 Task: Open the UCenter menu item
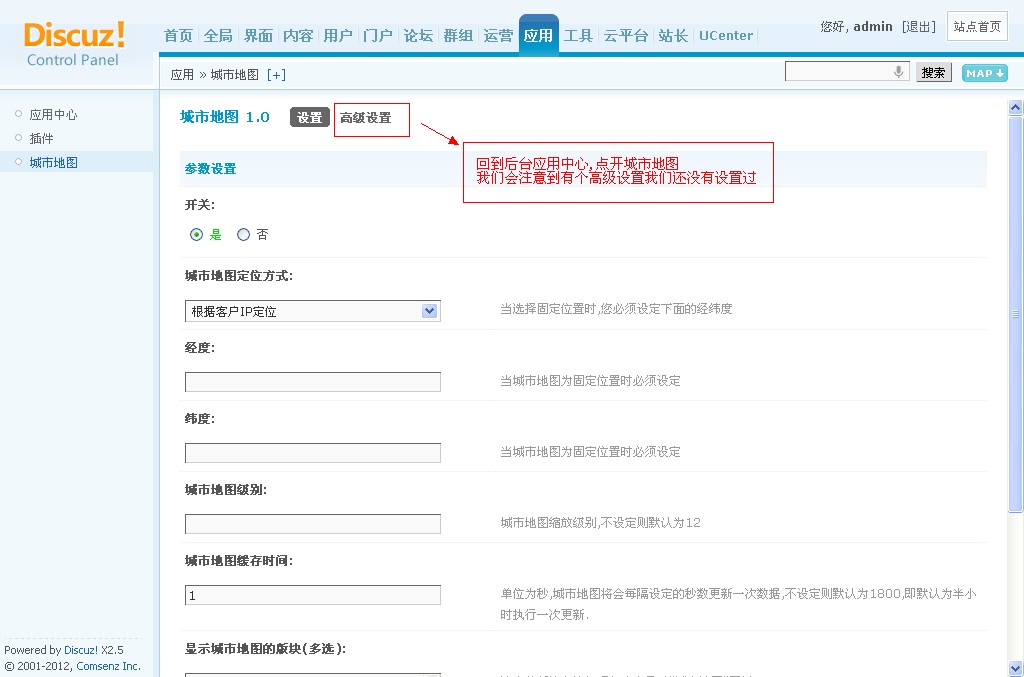pyautogui.click(x=726, y=36)
